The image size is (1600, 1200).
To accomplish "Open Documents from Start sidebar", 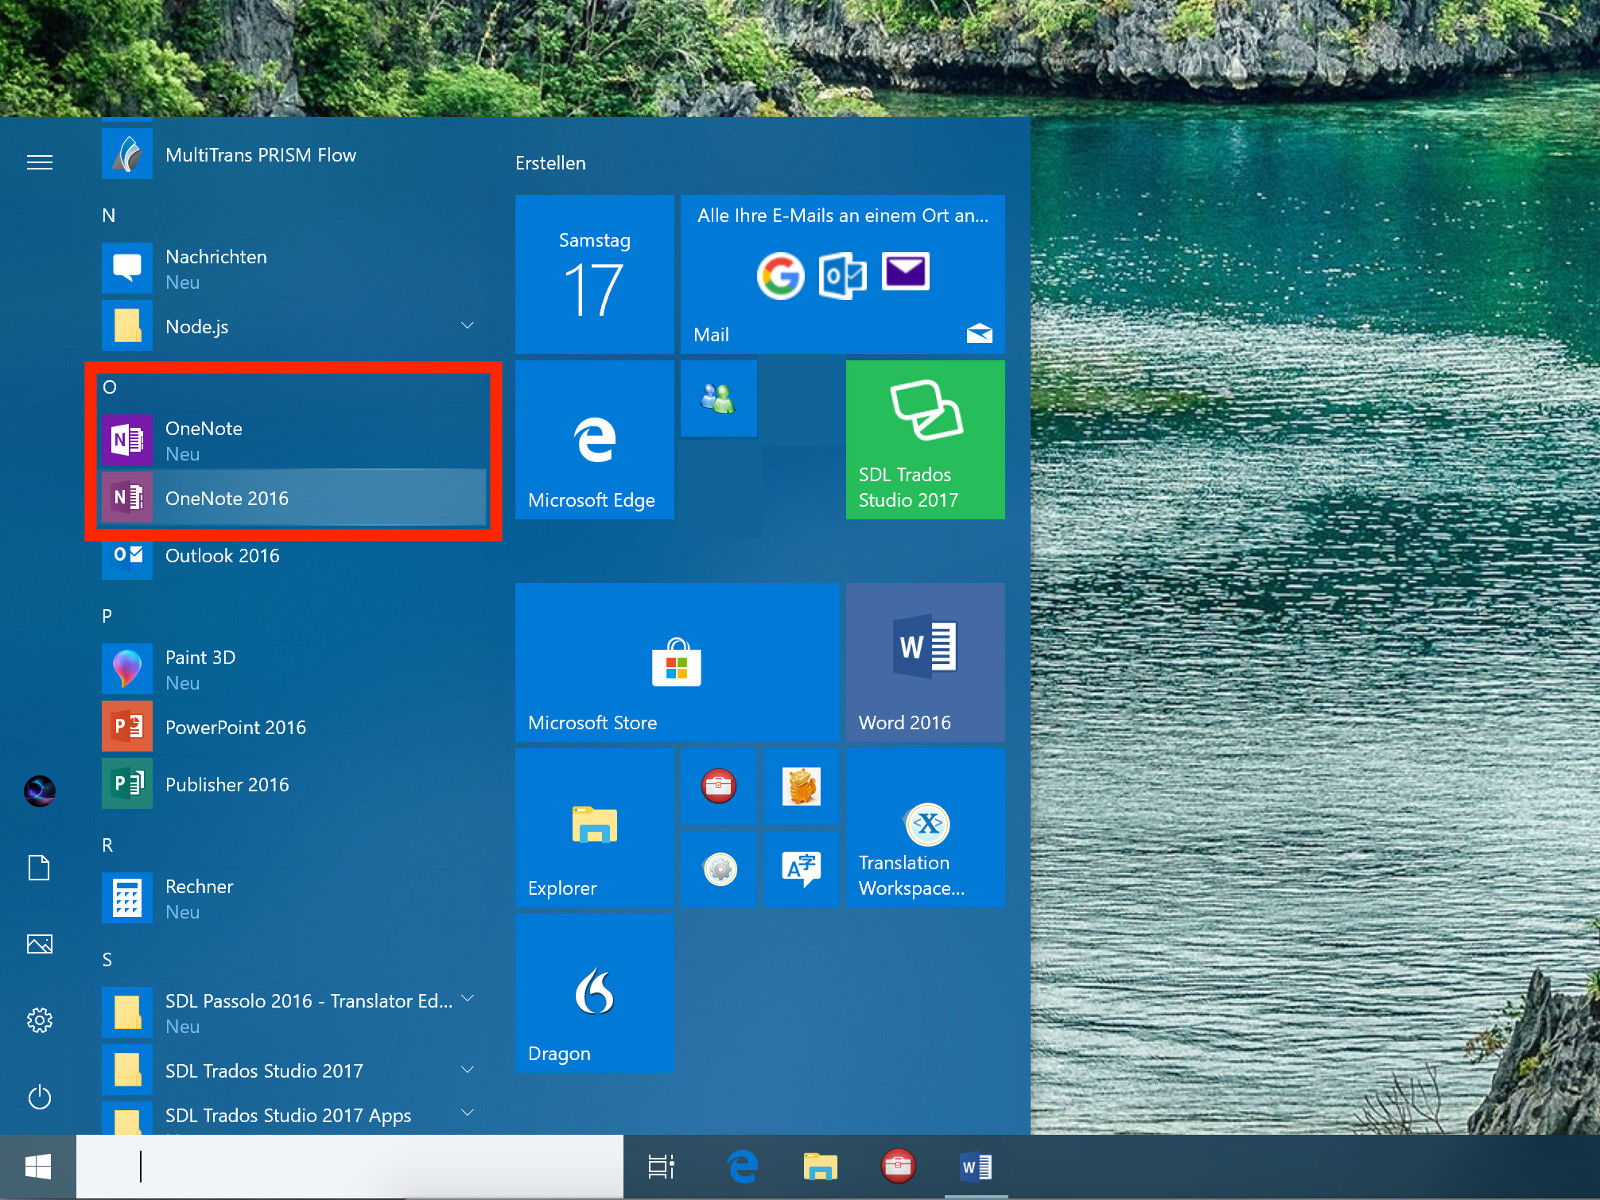I will [x=40, y=867].
